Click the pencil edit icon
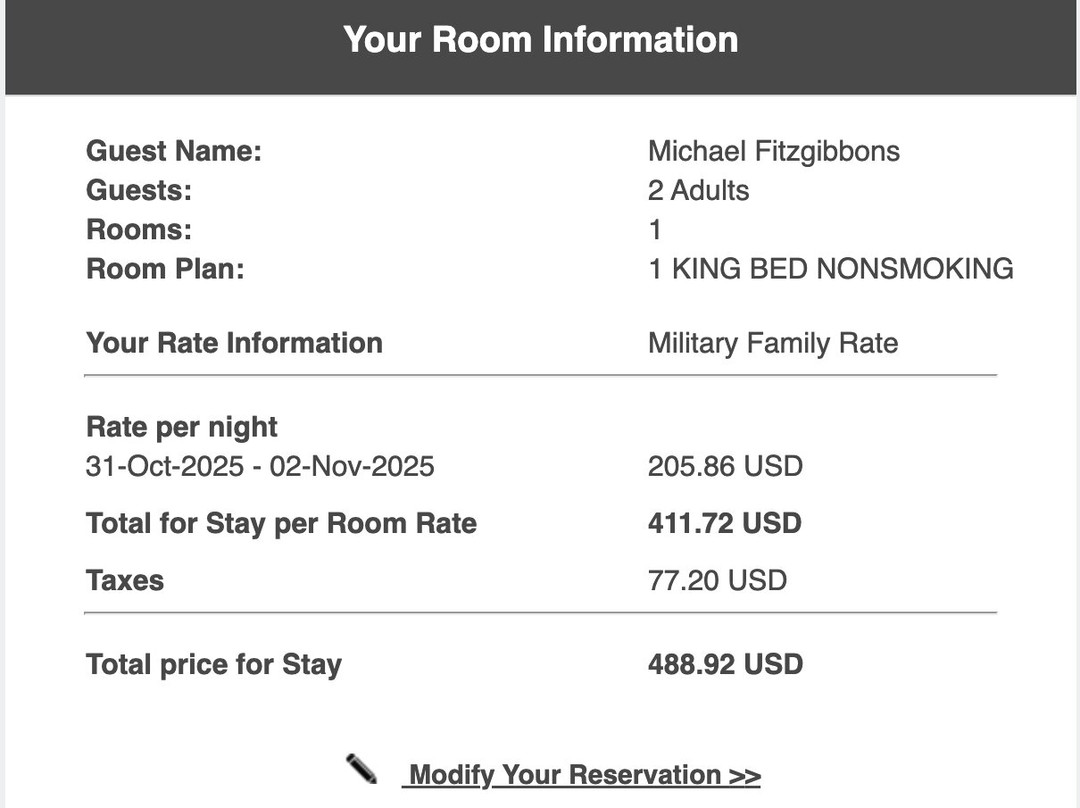Image resolution: width=1080 pixels, height=808 pixels. pyautogui.click(x=362, y=769)
